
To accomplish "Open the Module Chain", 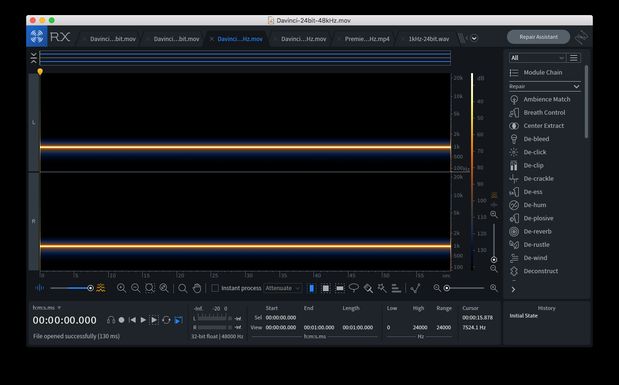I will [536, 73].
